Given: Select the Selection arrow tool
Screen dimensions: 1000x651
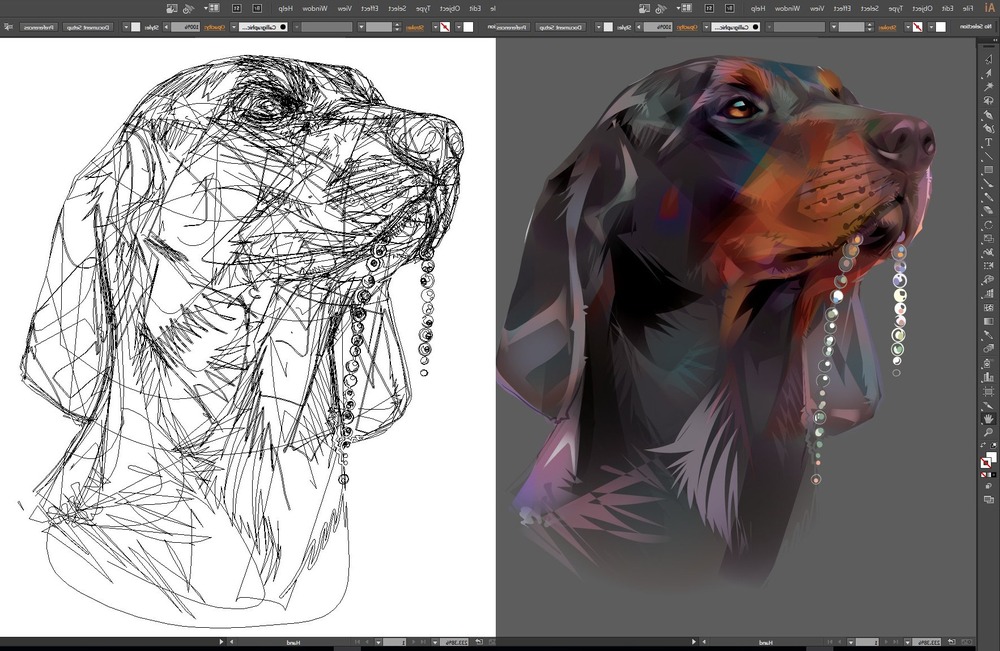Looking at the screenshot, I should pyautogui.click(x=988, y=60).
